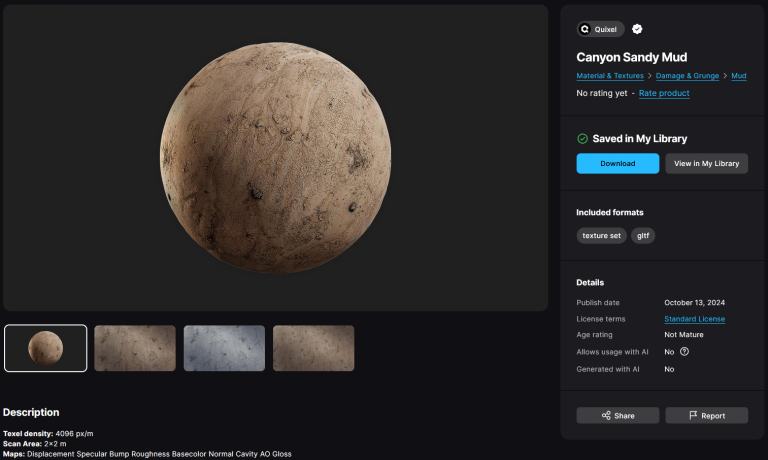Click the Rate product link
This screenshot has height=460, width=768.
664,93
